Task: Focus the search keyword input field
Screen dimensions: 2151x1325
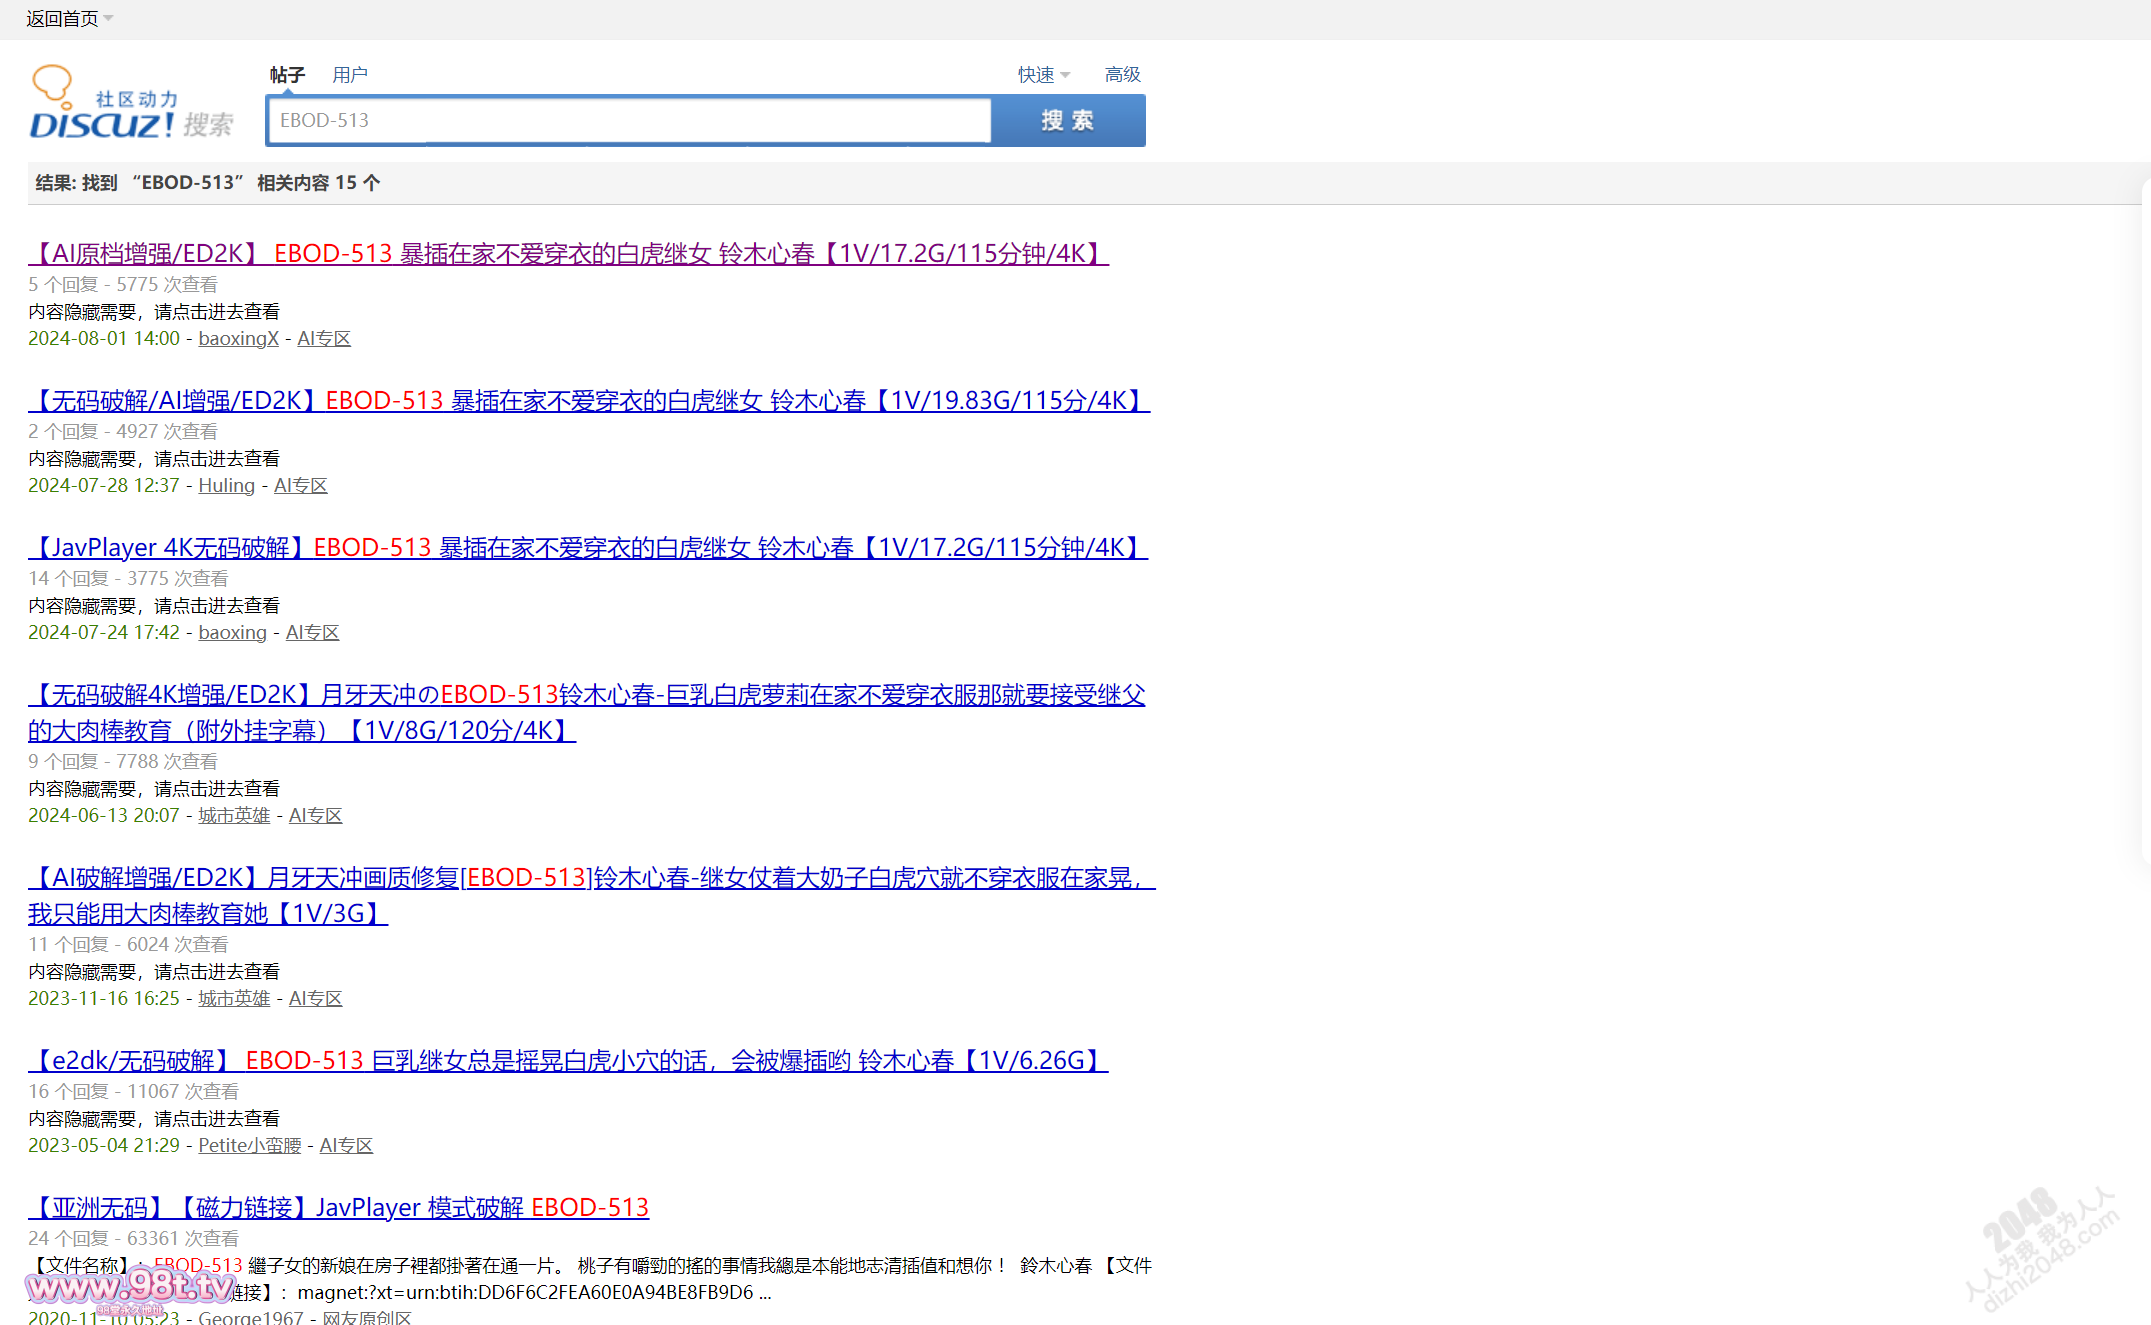Action: coord(630,121)
